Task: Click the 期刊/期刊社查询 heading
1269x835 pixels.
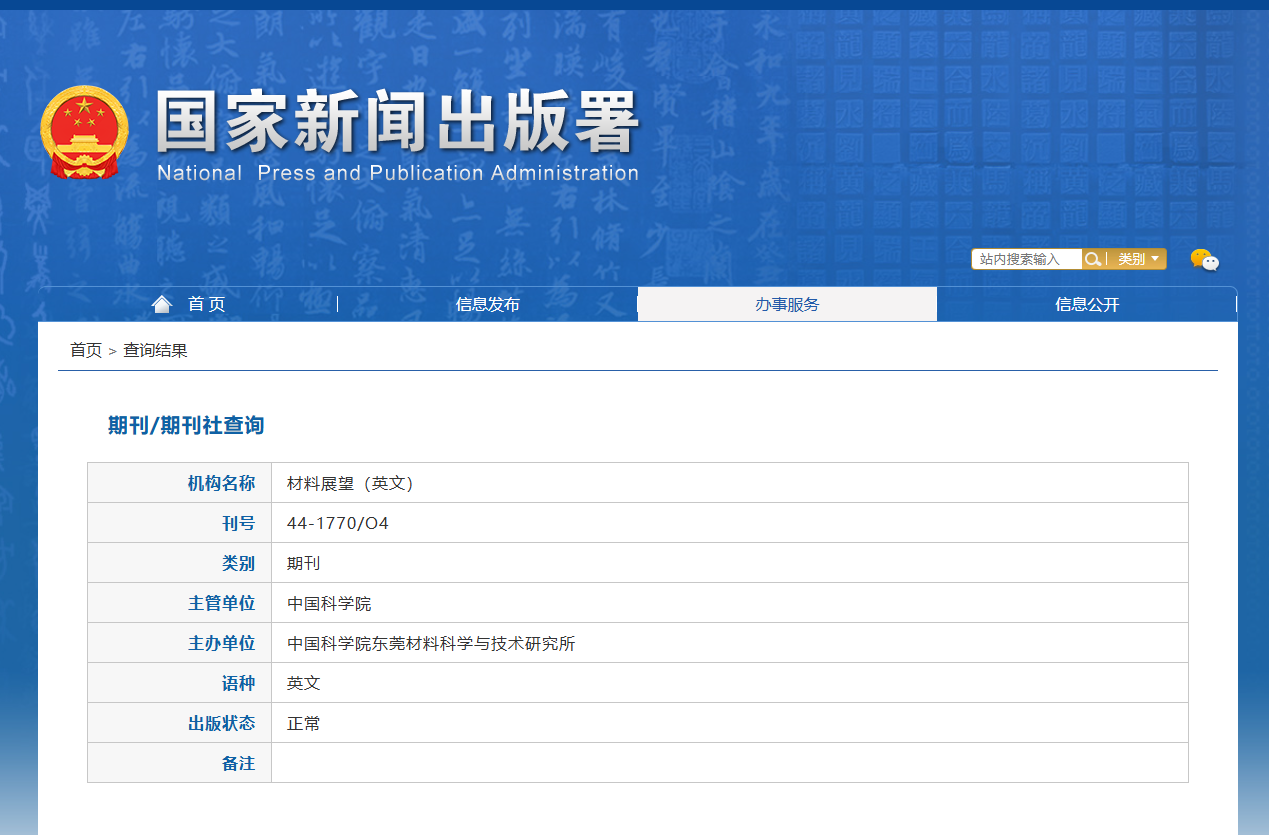Action: tap(186, 425)
